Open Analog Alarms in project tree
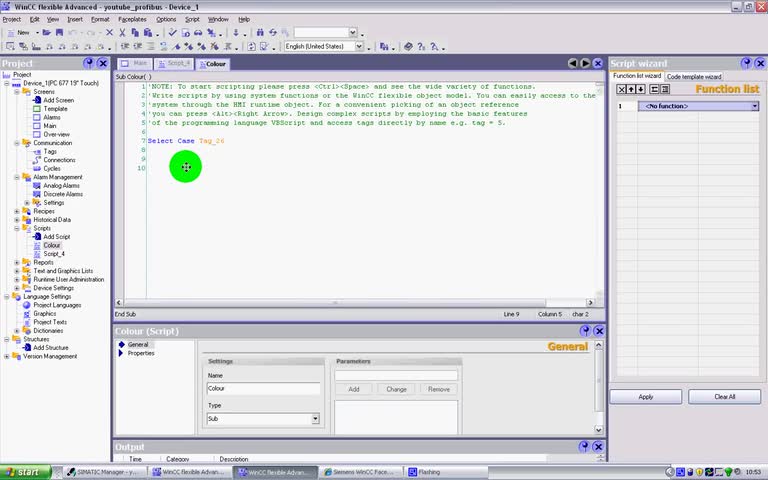Viewport: 768px width, 480px height. 61,186
